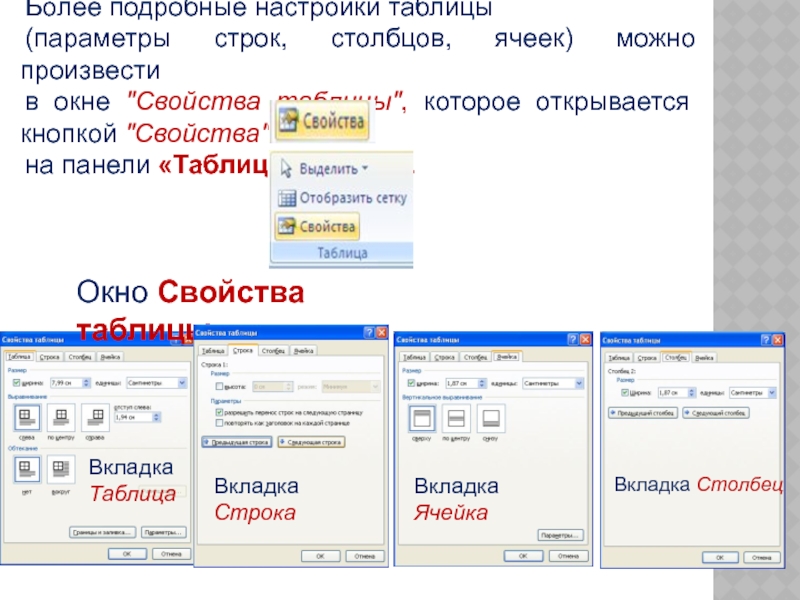Click OK in Ячейка-tab dialog
800x600 pixels.
click(523, 556)
